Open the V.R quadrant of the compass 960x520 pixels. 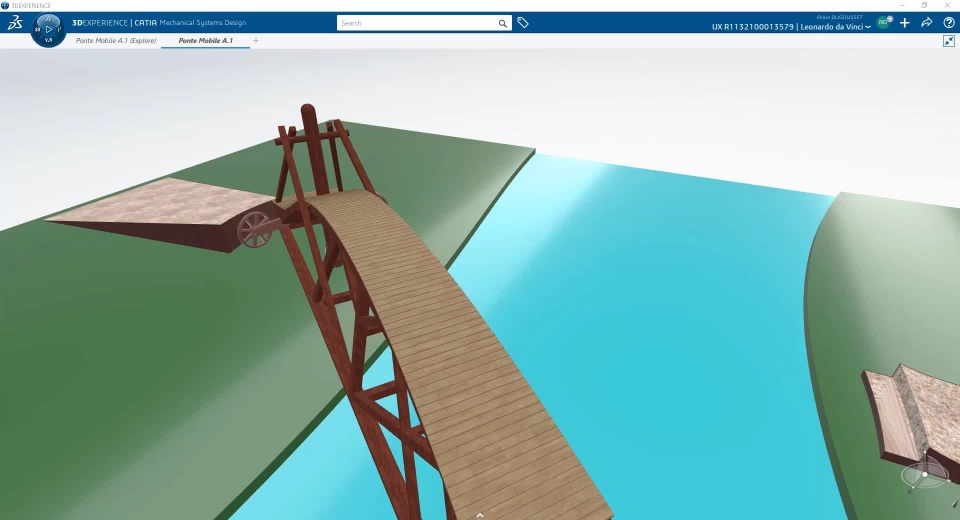click(x=48, y=40)
